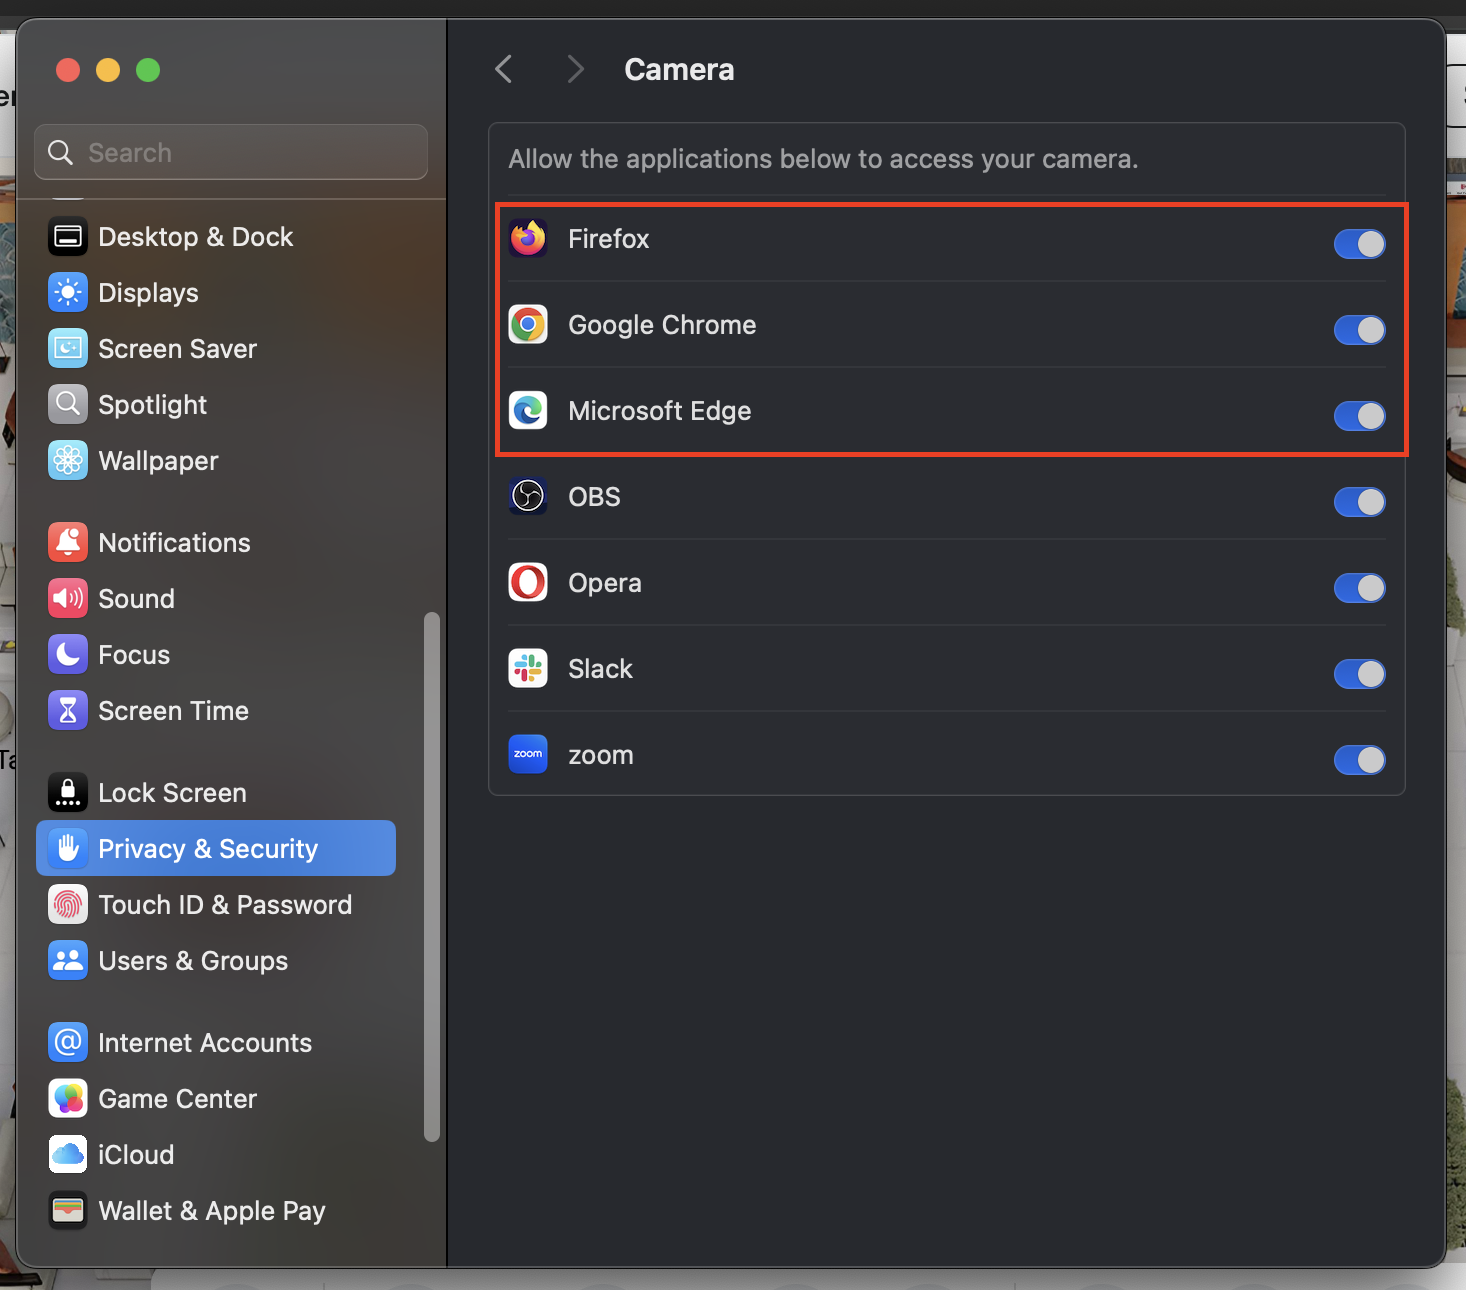The height and width of the screenshot is (1290, 1466).
Task: Go back using the left chevron
Action: pyautogui.click(x=504, y=69)
